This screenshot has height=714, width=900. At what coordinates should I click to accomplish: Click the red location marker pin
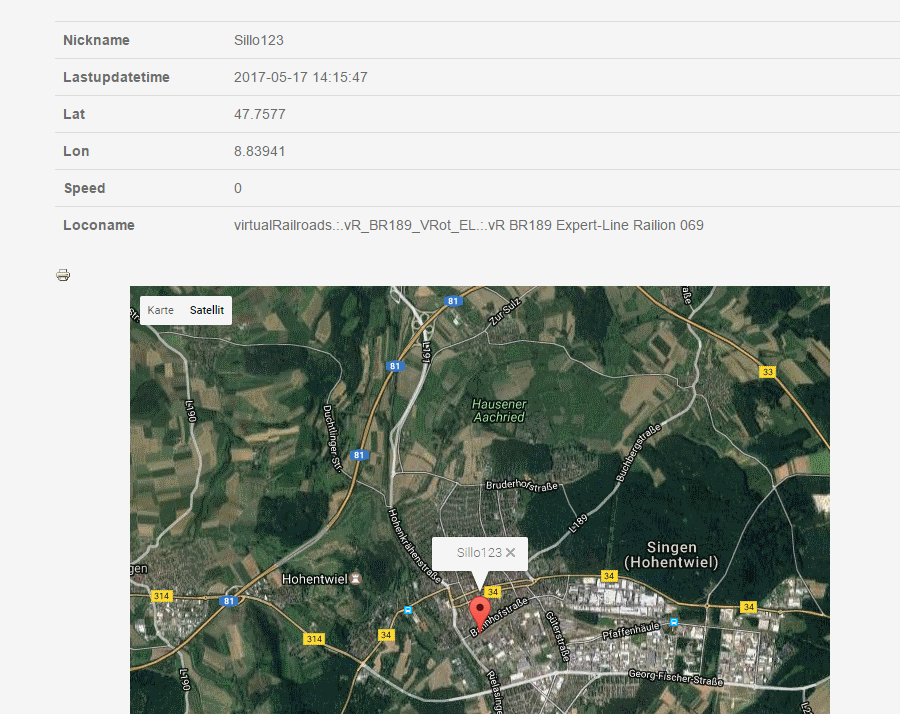[x=479, y=610]
